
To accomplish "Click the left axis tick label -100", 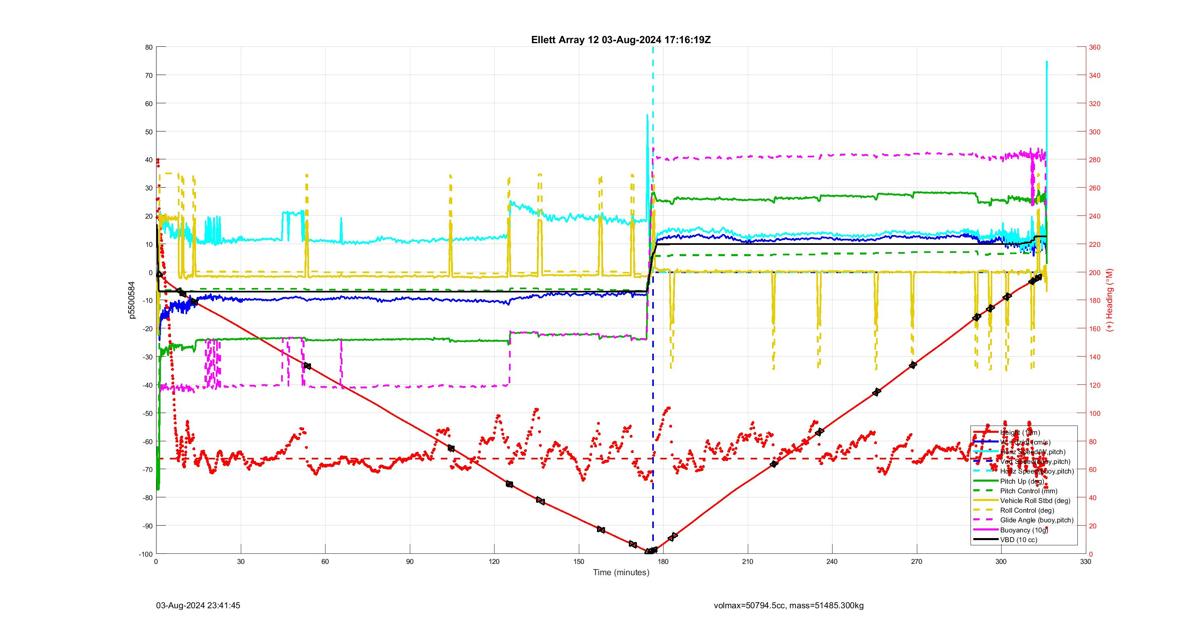I will [x=144, y=554].
